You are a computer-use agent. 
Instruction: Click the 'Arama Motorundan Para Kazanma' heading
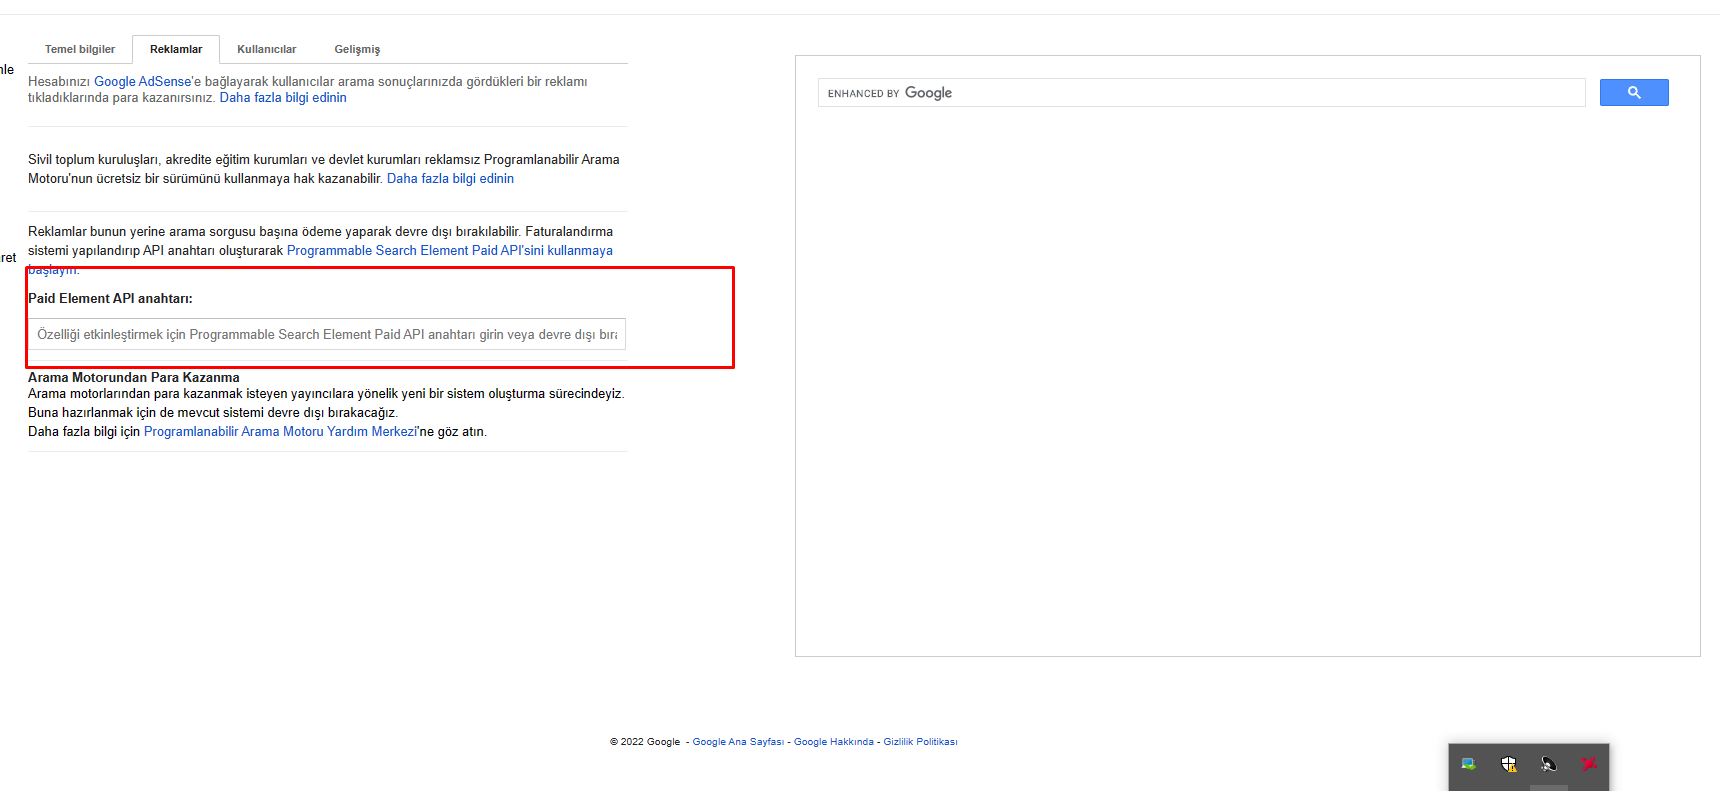click(134, 378)
